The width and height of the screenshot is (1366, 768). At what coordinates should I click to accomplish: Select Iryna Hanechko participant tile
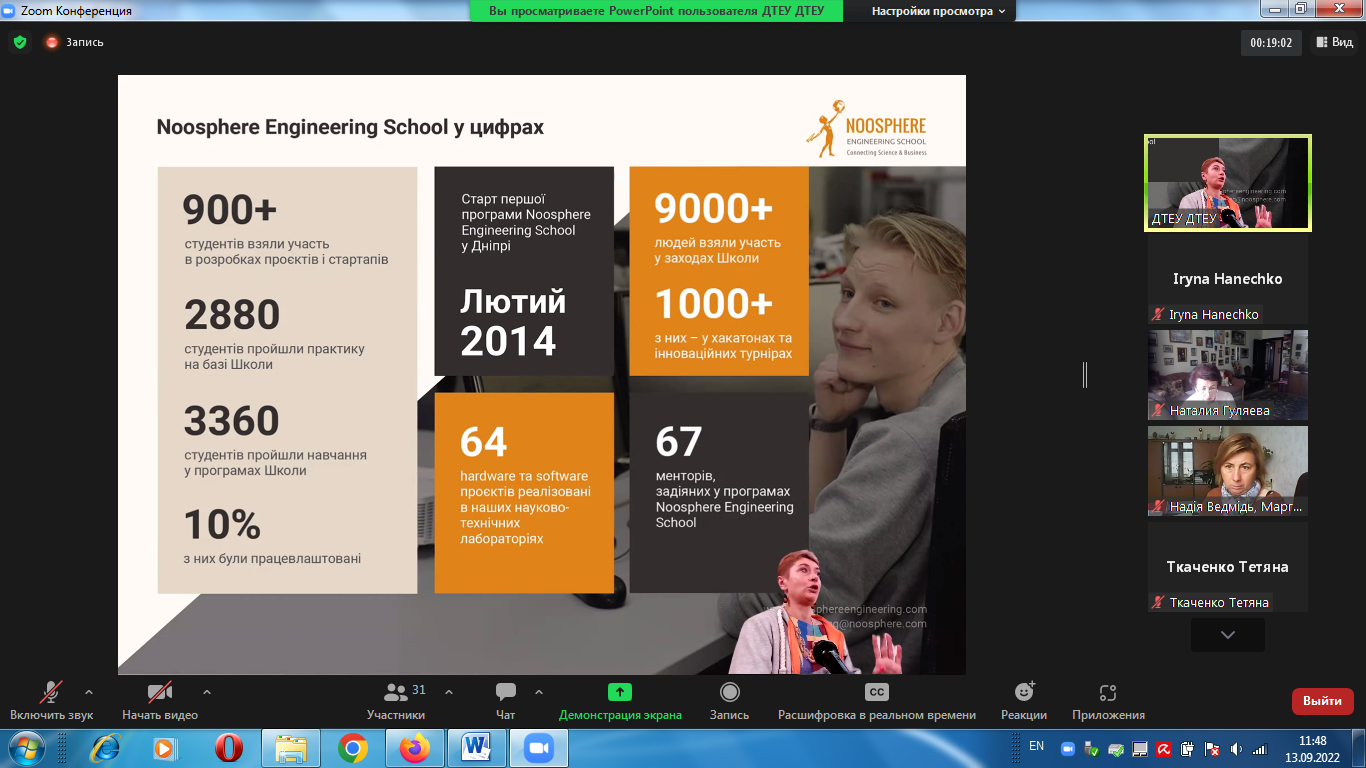[1228, 279]
